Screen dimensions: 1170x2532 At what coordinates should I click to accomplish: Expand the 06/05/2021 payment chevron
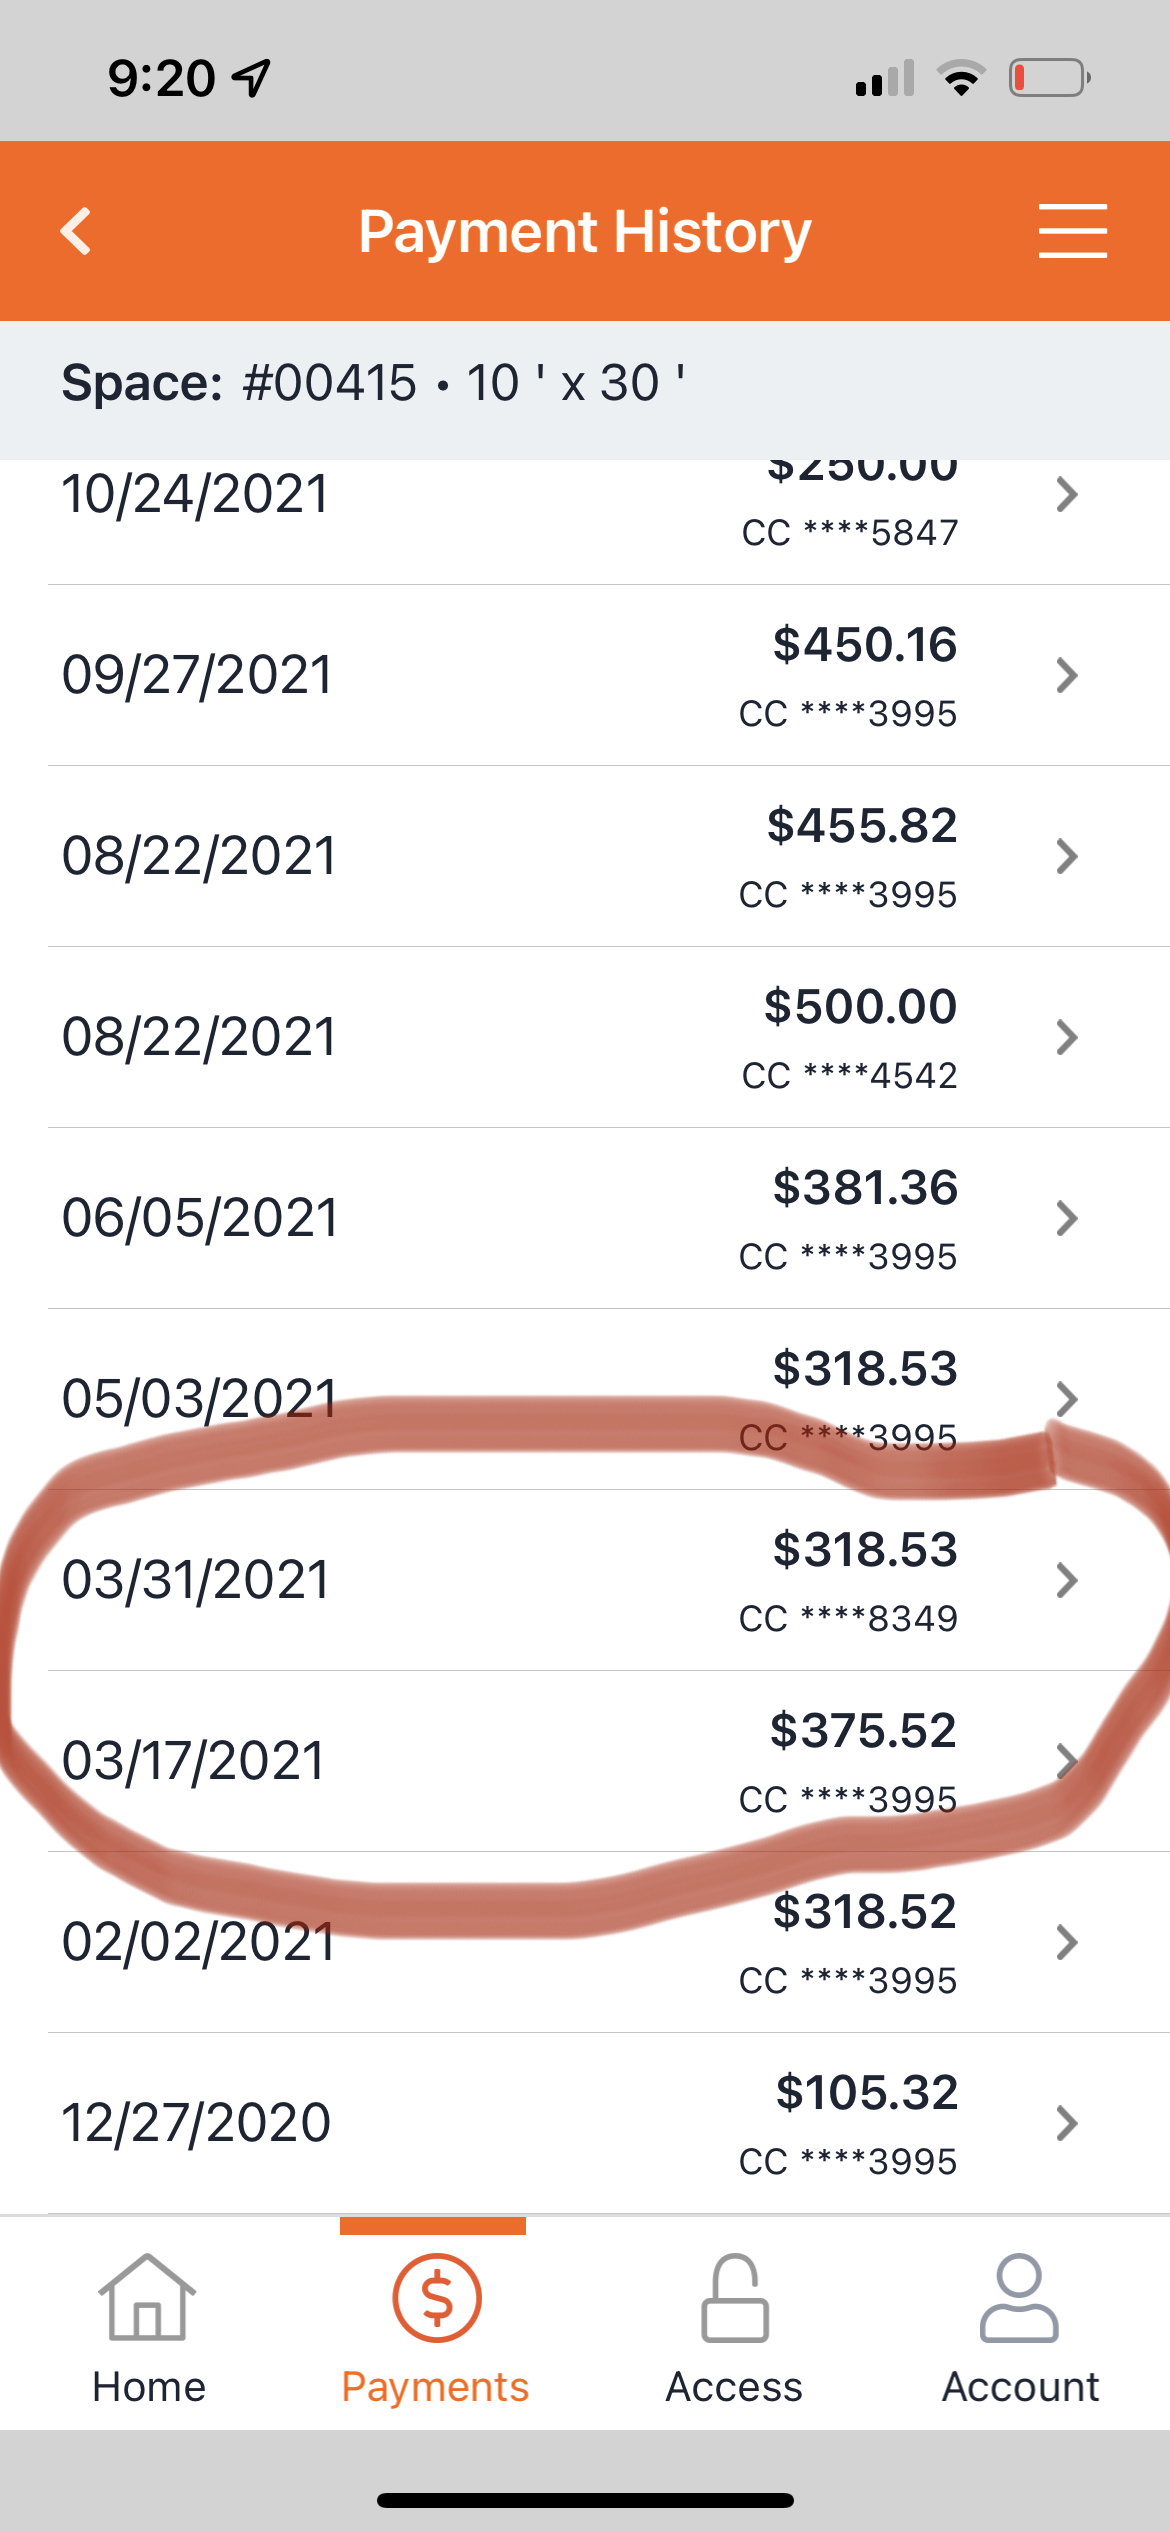click(x=1067, y=1218)
